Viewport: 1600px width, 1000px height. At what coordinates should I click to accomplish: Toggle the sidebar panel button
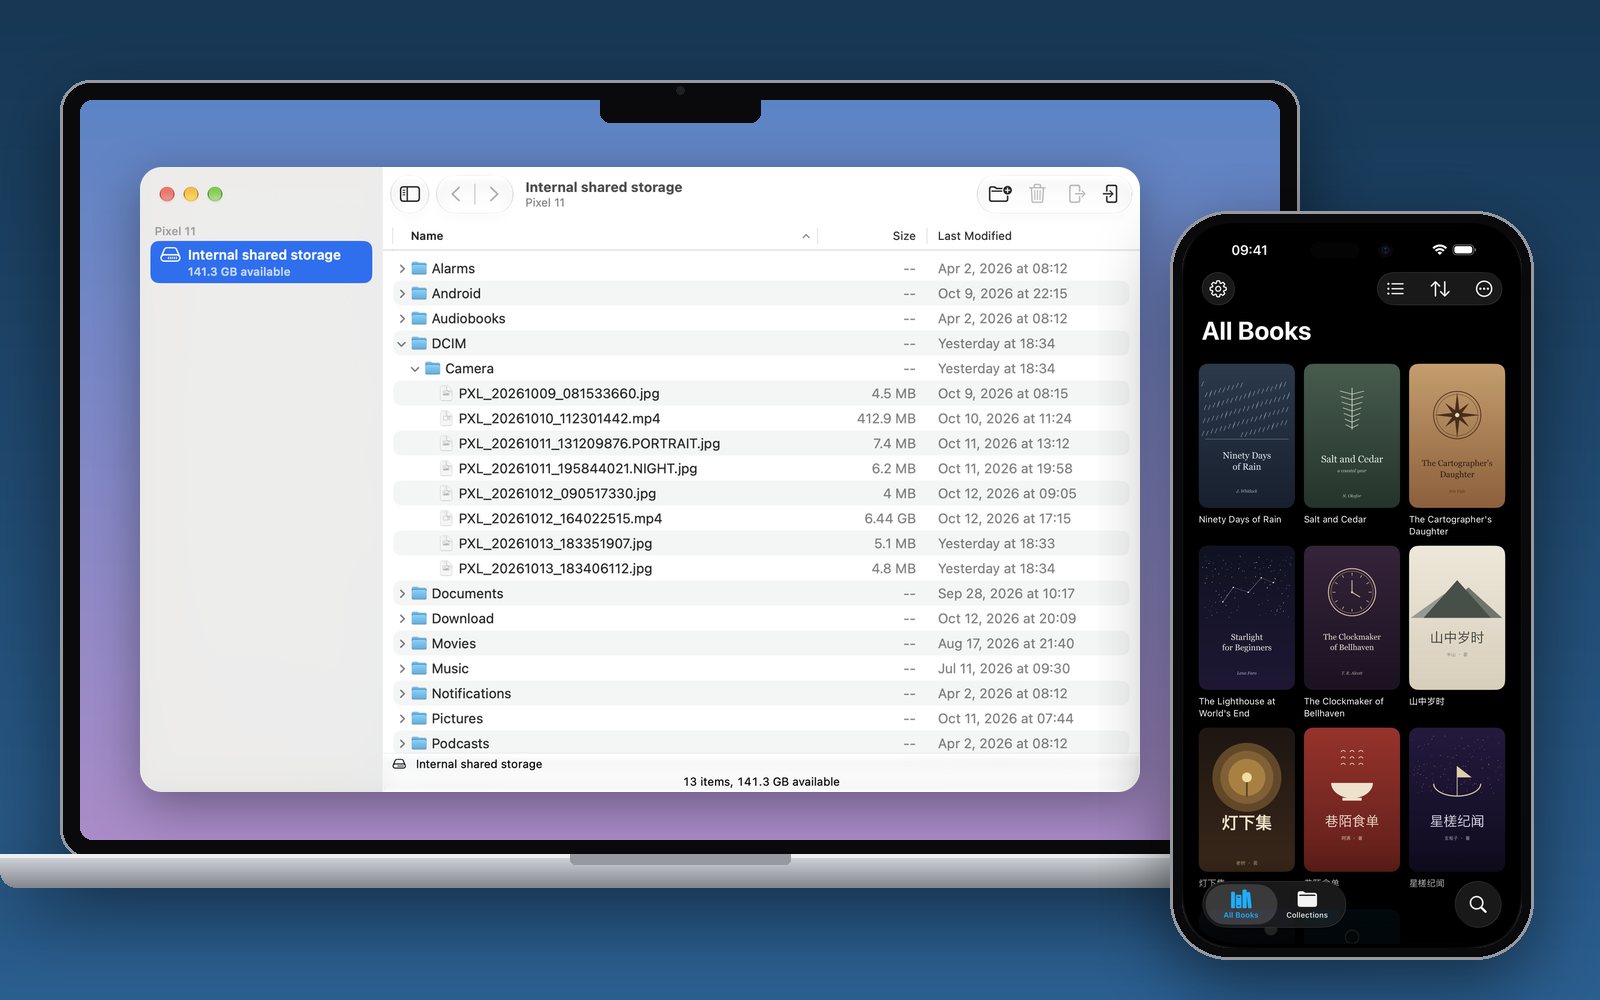point(410,194)
